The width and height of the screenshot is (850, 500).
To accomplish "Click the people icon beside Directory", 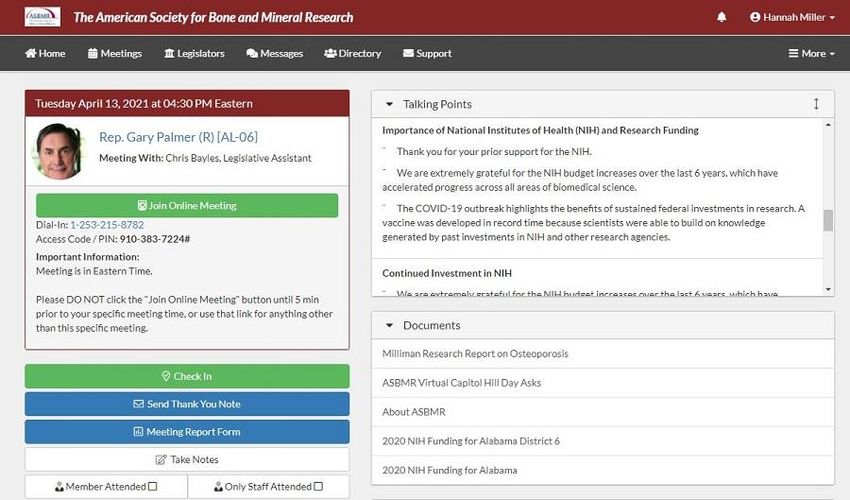I will pyautogui.click(x=330, y=53).
